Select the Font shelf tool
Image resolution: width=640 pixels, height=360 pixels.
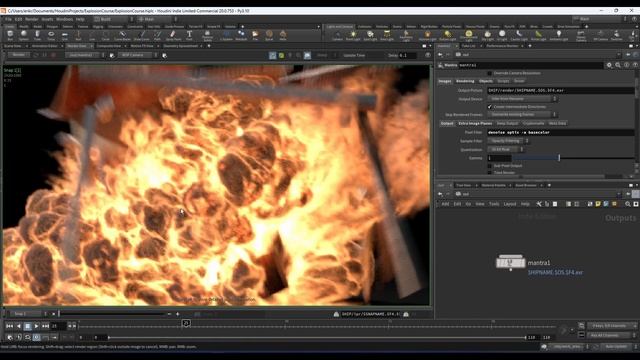pos(189,36)
